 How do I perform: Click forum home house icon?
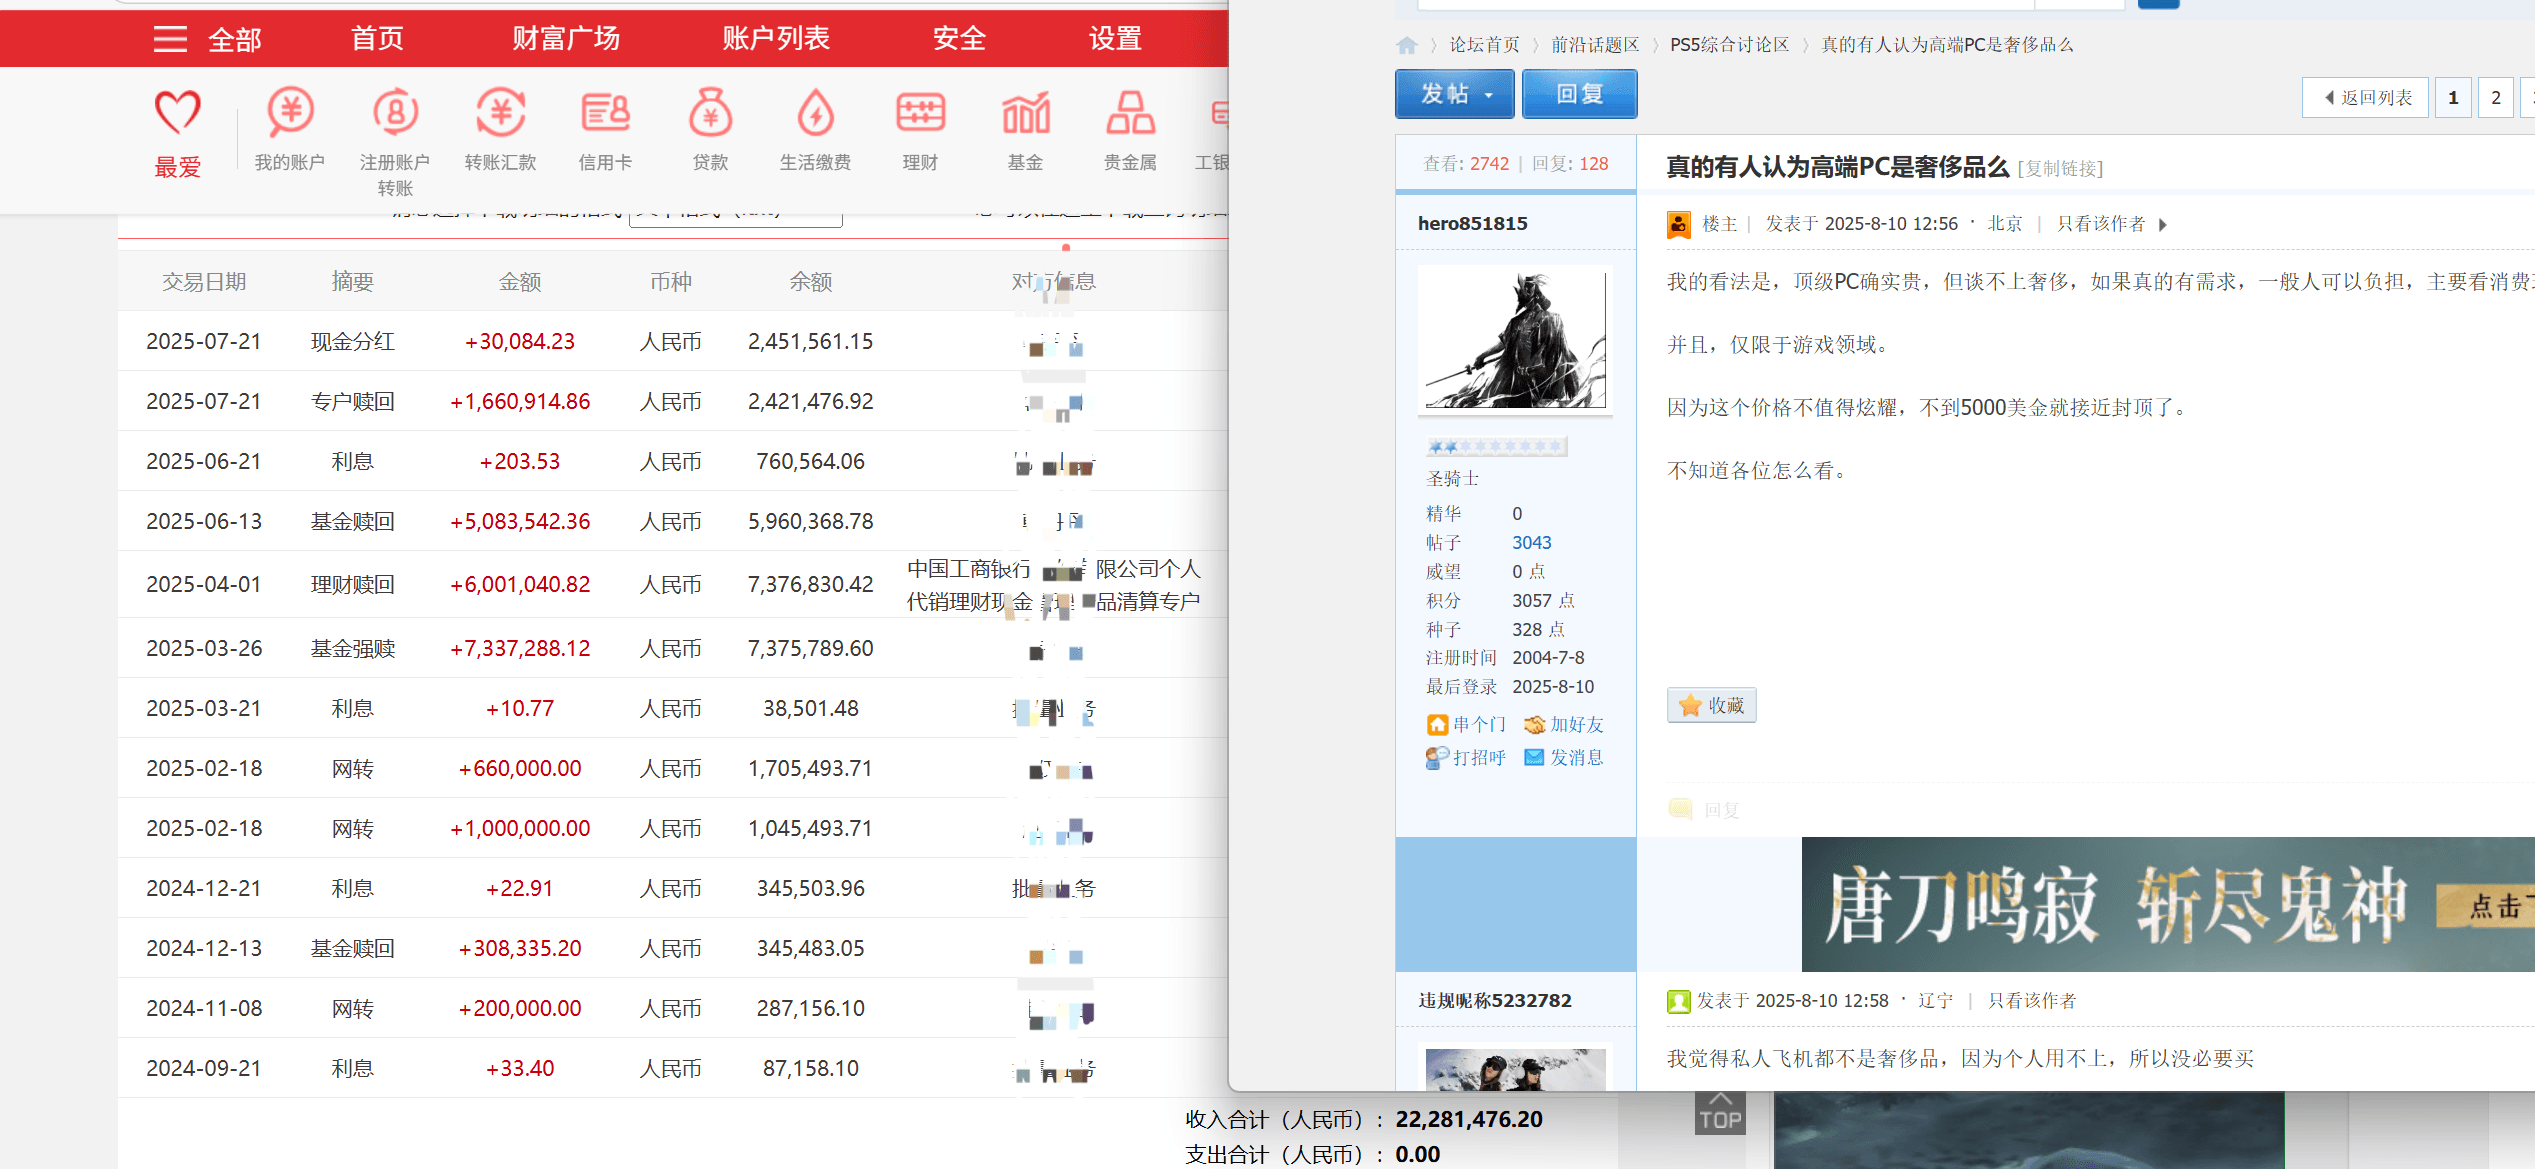pos(1407,45)
